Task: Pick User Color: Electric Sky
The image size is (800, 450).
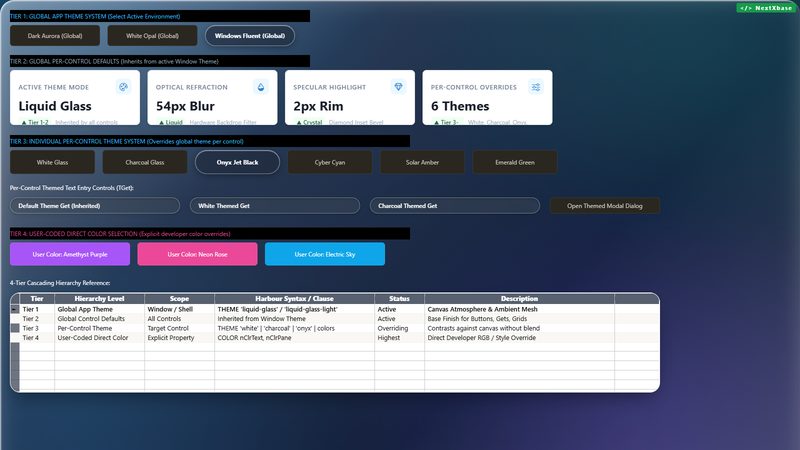Action: coord(325,254)
